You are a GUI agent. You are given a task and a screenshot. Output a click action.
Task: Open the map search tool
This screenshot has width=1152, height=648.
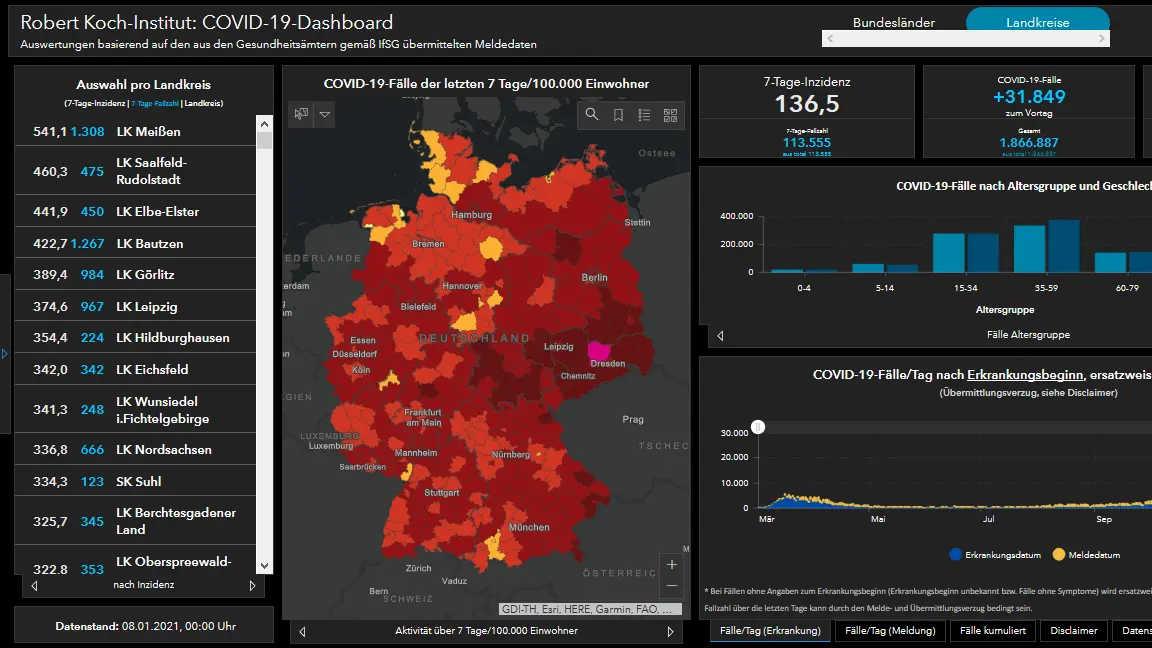592,115
